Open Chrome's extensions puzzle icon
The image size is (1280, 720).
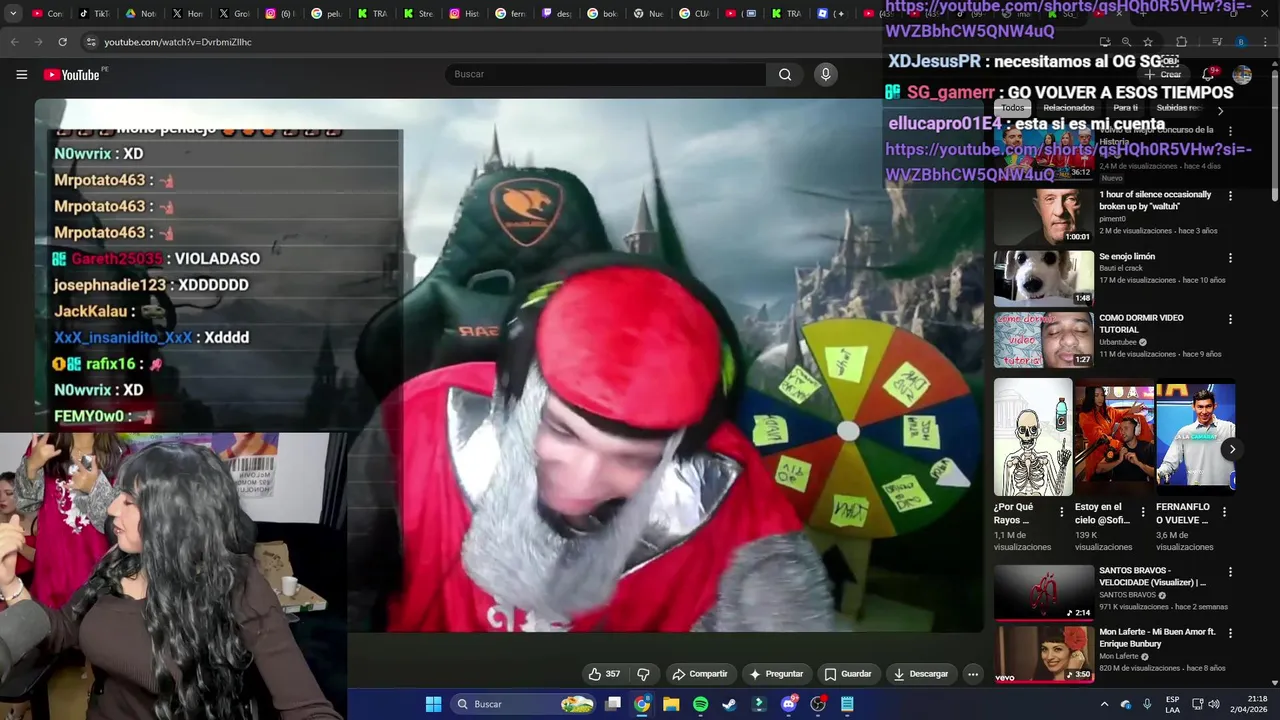click(x=1181, y=42)
